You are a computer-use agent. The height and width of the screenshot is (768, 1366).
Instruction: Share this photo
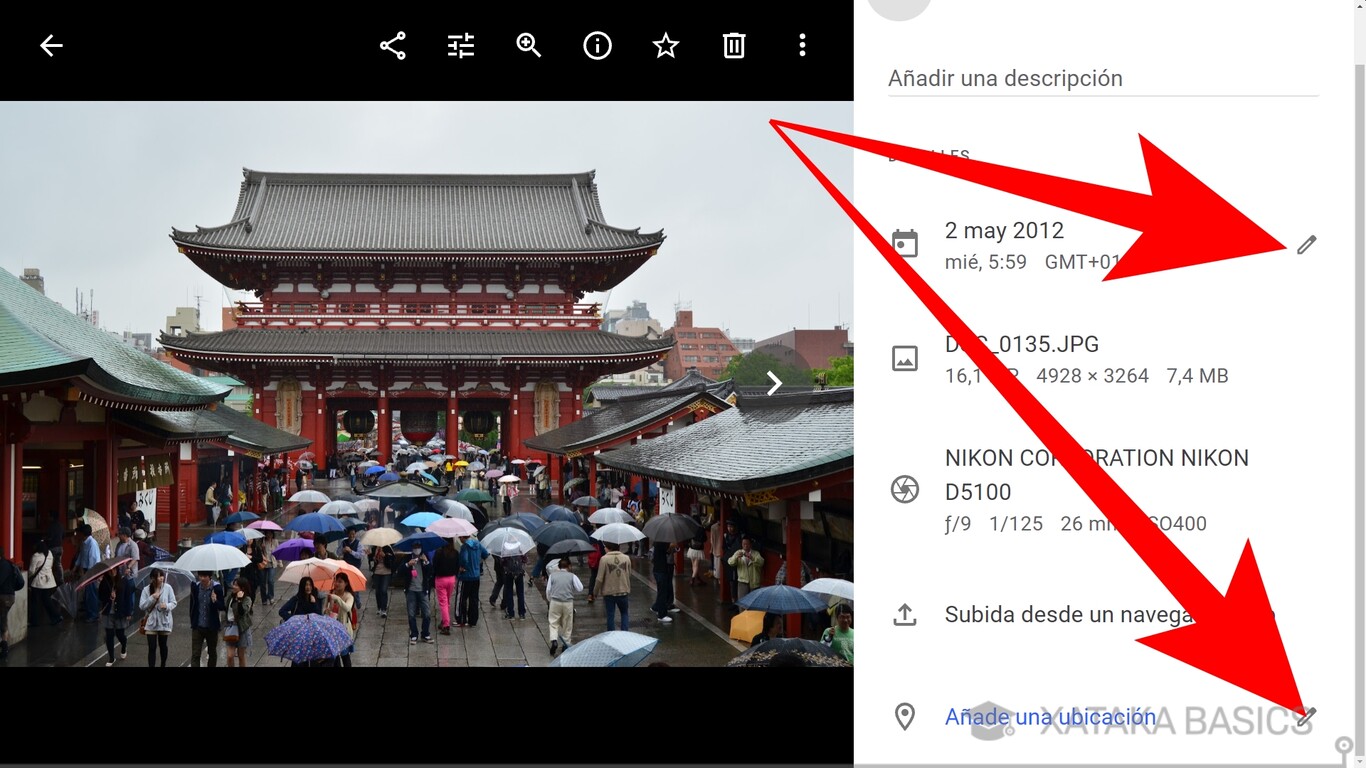pyautogui.click(x=392, y=45)
